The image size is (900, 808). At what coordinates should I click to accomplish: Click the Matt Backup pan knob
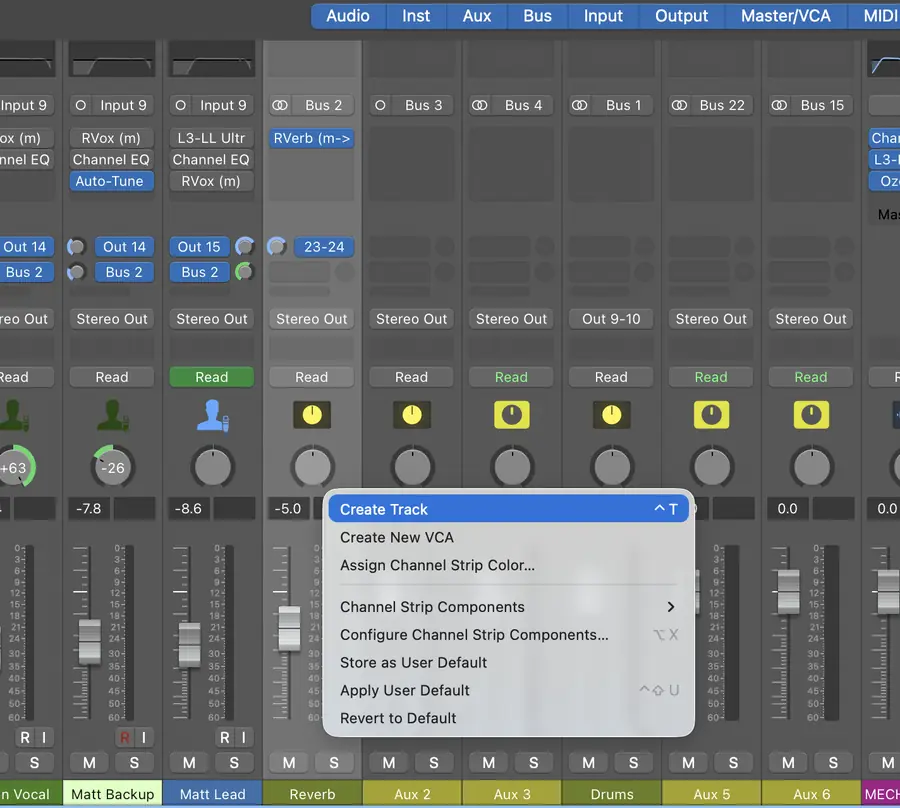click(112, 467)
